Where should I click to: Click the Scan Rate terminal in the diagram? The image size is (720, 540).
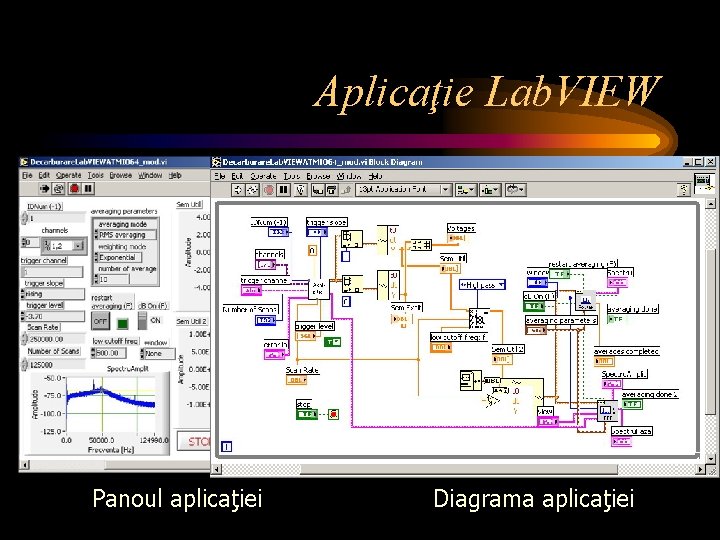296,380
